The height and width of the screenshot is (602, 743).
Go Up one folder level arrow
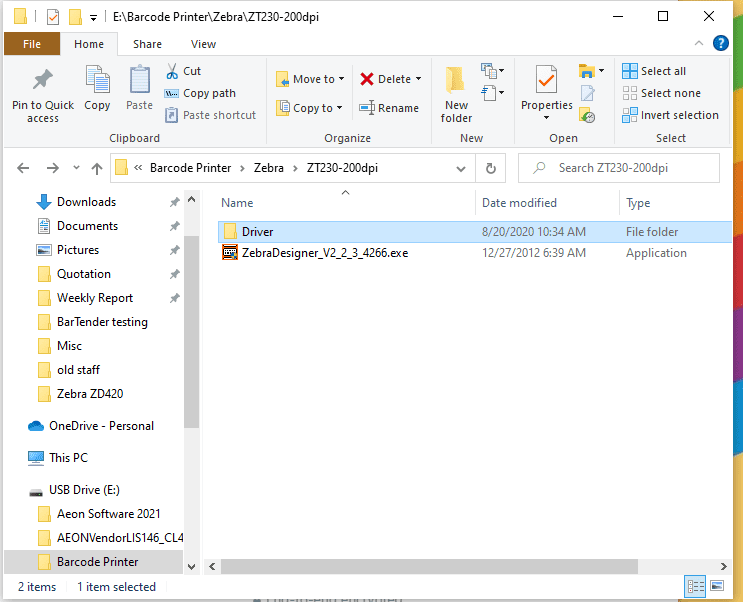pos(97,168)
